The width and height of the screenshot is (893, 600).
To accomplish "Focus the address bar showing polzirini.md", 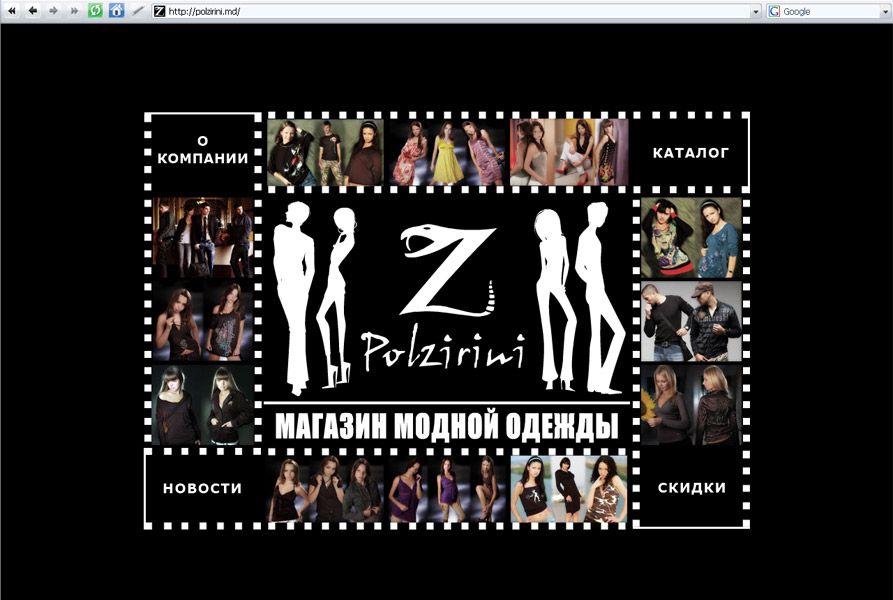I will click(458, 11).
